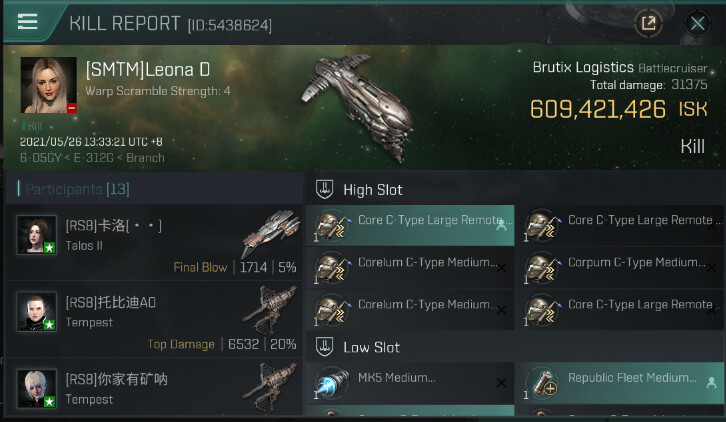Click the Low Slot section icon
The image size is (726, 422).
pos(324,347)
